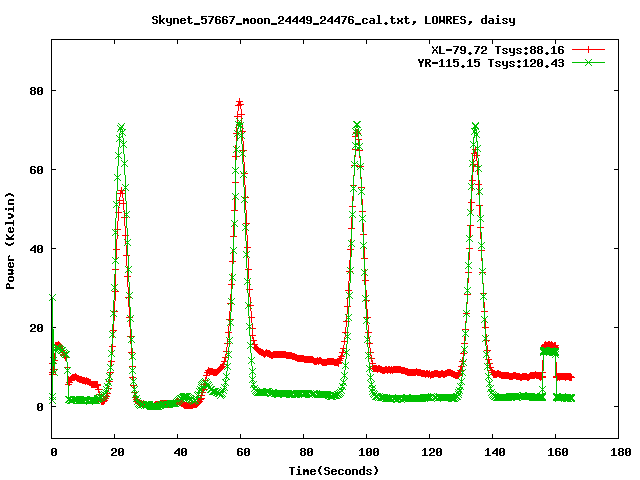Click the Time(Seconds) axis label
This screenshot has height=480, width=640.
point(334,471)
